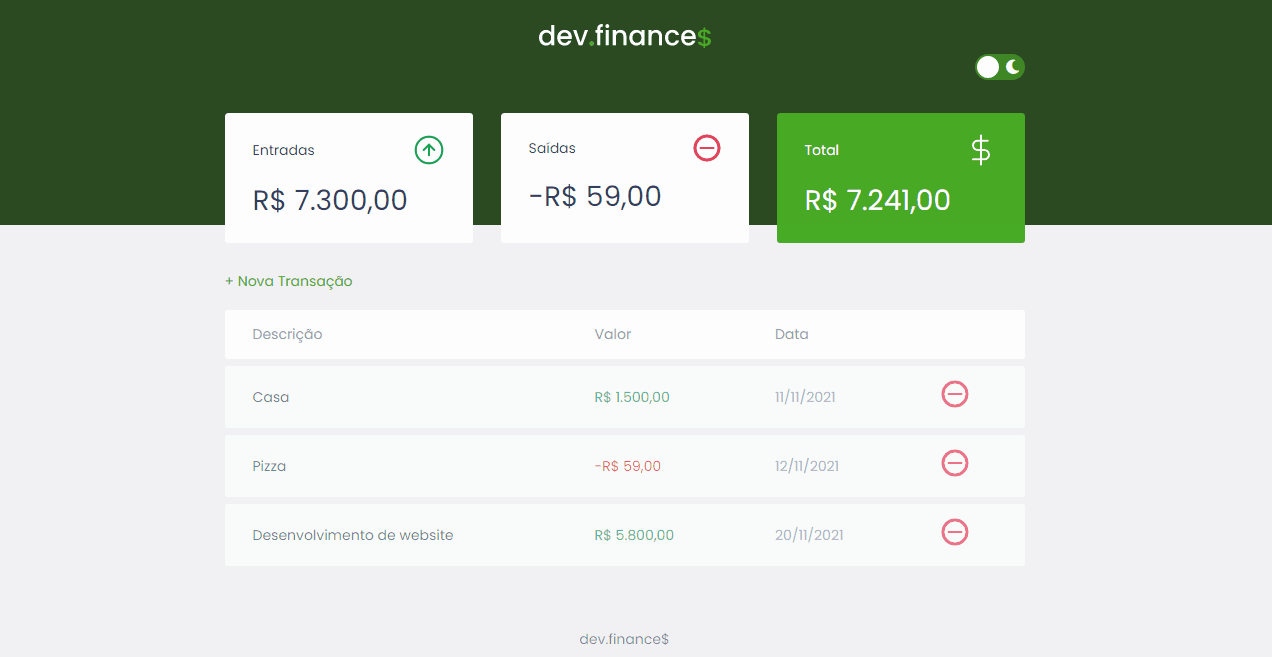Click the Pizza amount -R$ 59,00
The width and height of the screenshot is (1272, 657).
[628, 466]
